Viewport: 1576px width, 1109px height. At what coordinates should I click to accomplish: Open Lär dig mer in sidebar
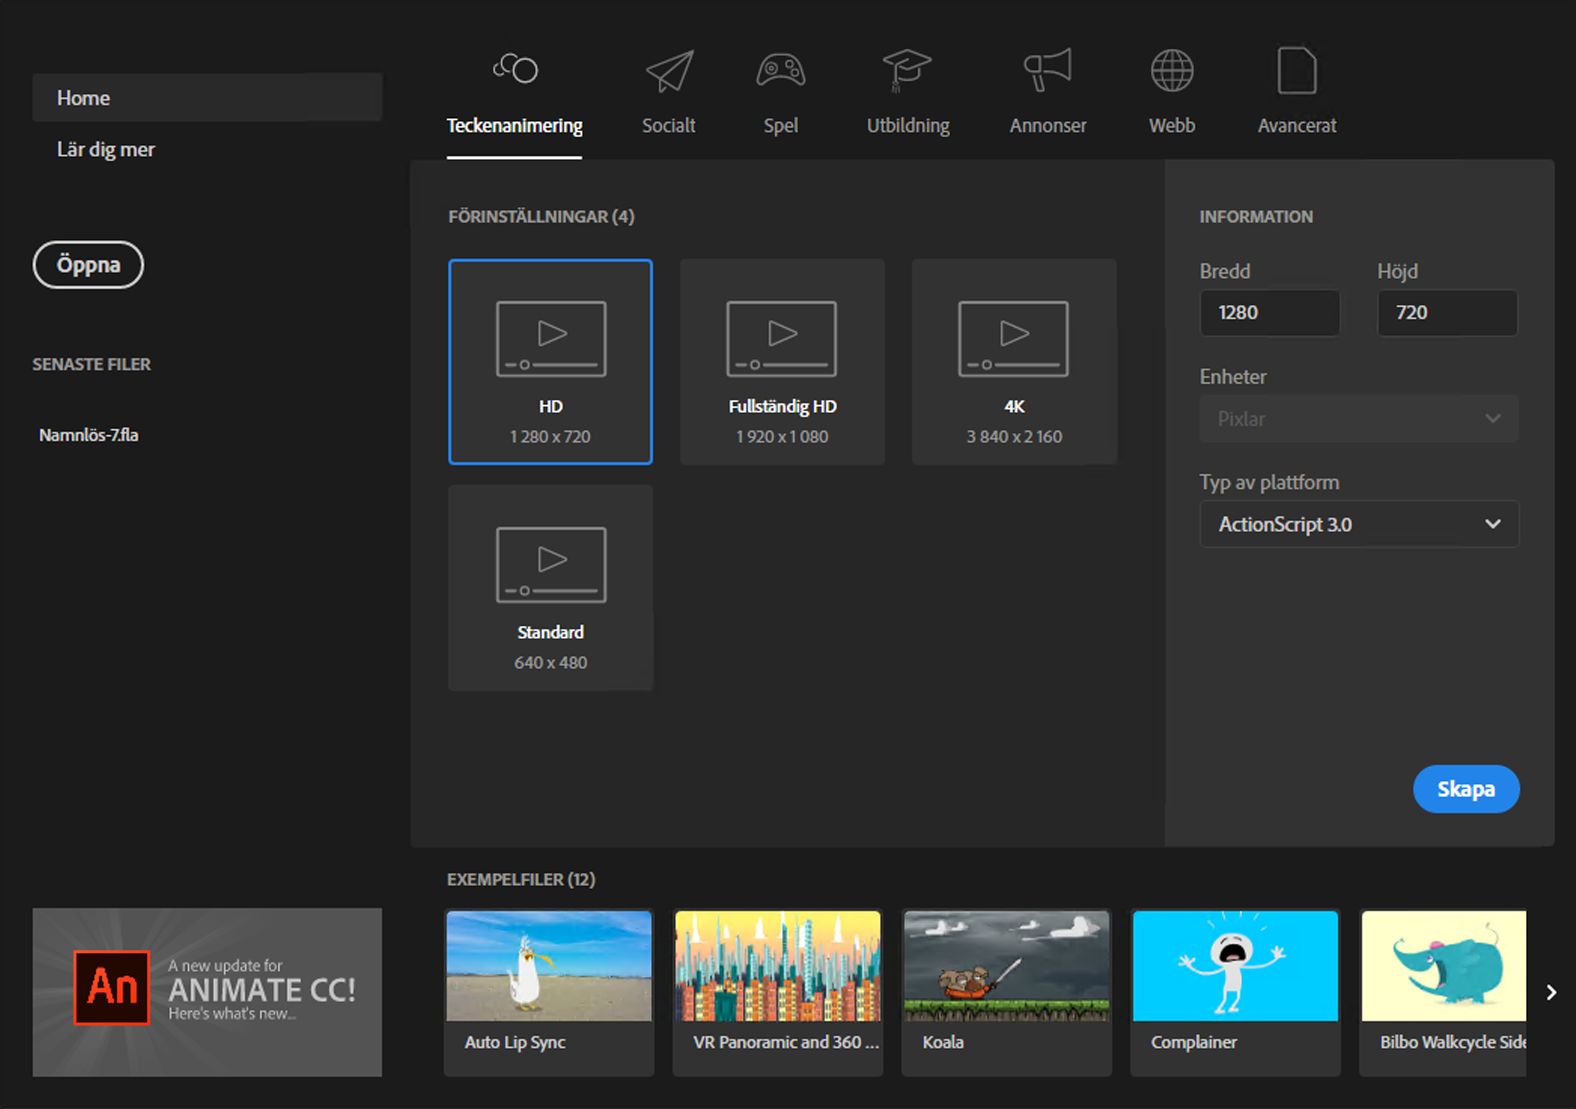click(106, 149)
